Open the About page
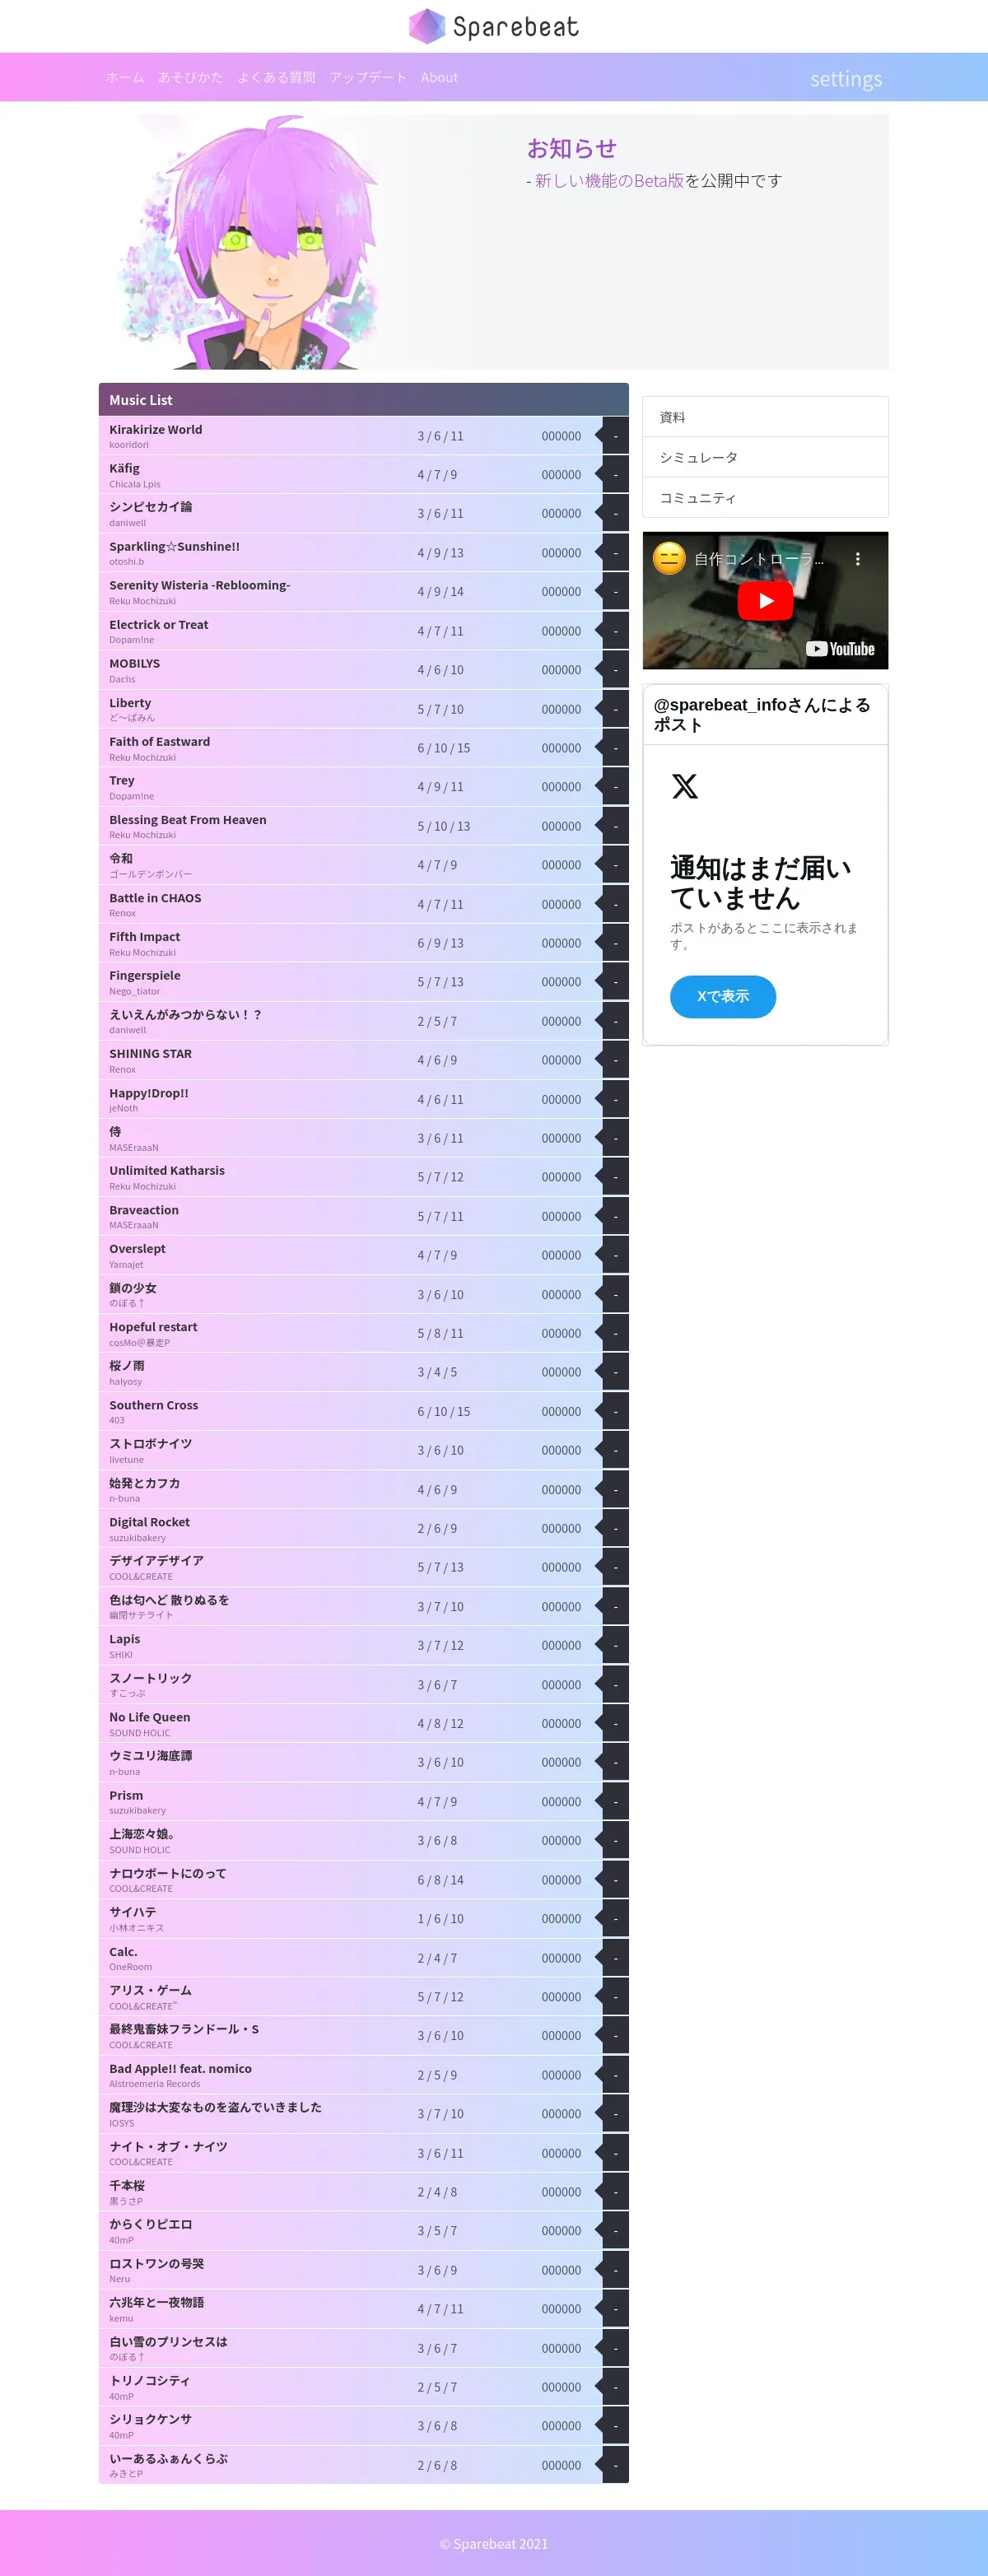Image resolution: width=988 pixels, height=2576 pixels. coord(439,77)
